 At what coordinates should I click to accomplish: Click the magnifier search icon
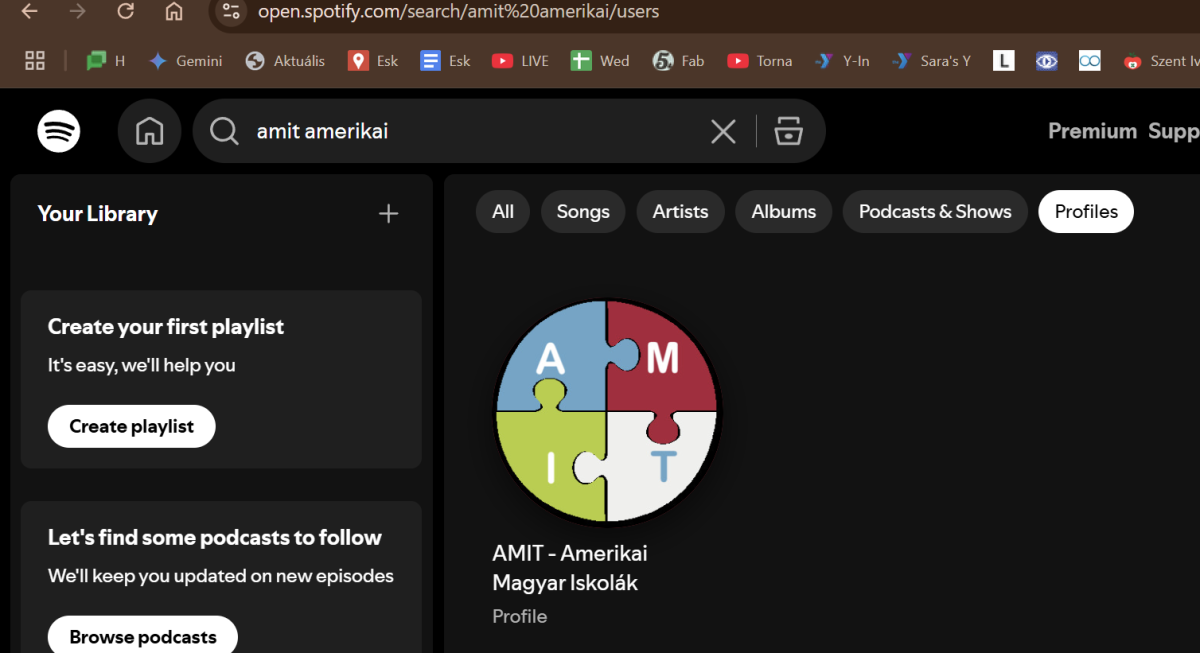click(224, 131)
